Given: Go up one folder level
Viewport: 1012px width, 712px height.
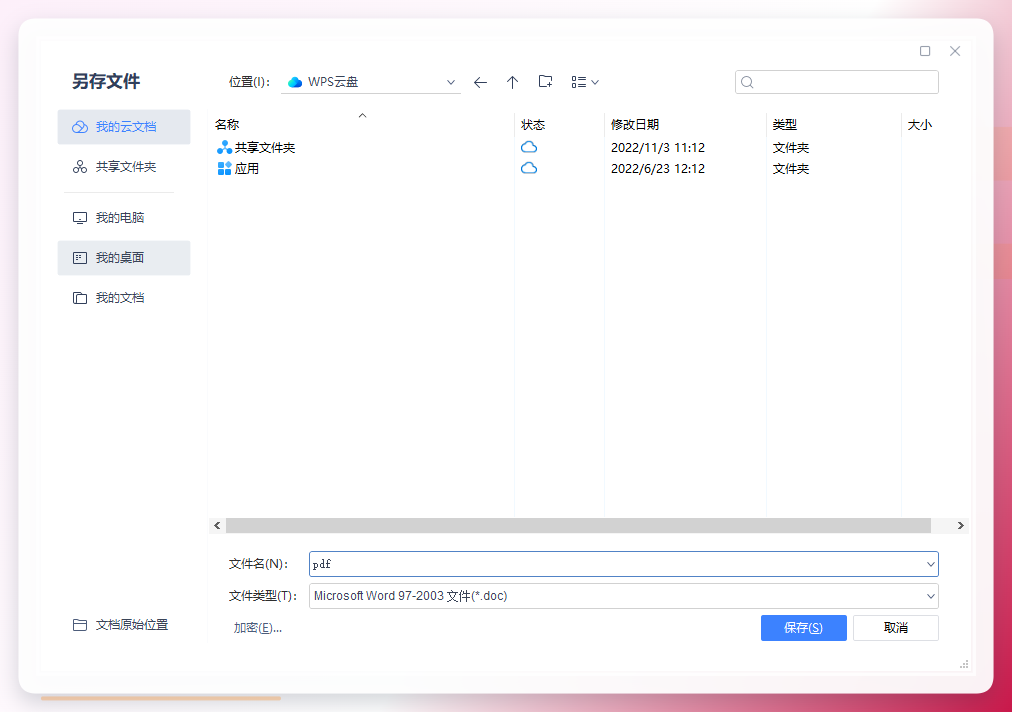Looking at the screenshot, I should click(x=512, y=82).
